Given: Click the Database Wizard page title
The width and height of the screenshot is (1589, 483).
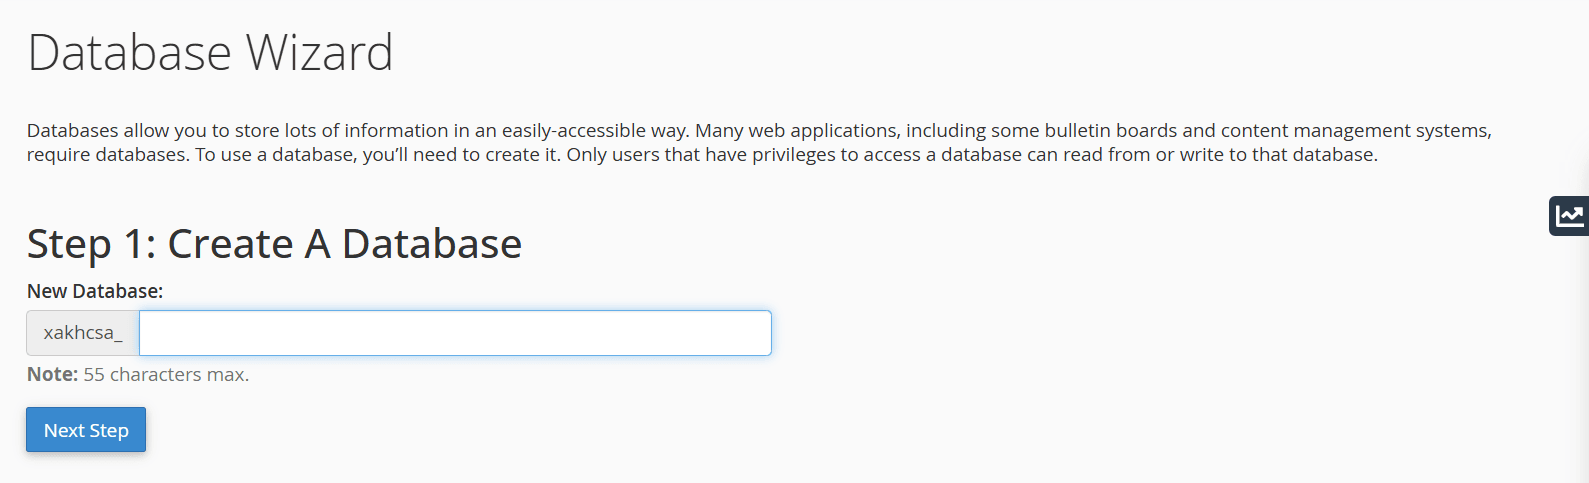Looking at the screenshot, I should click(x=210, y=53).
